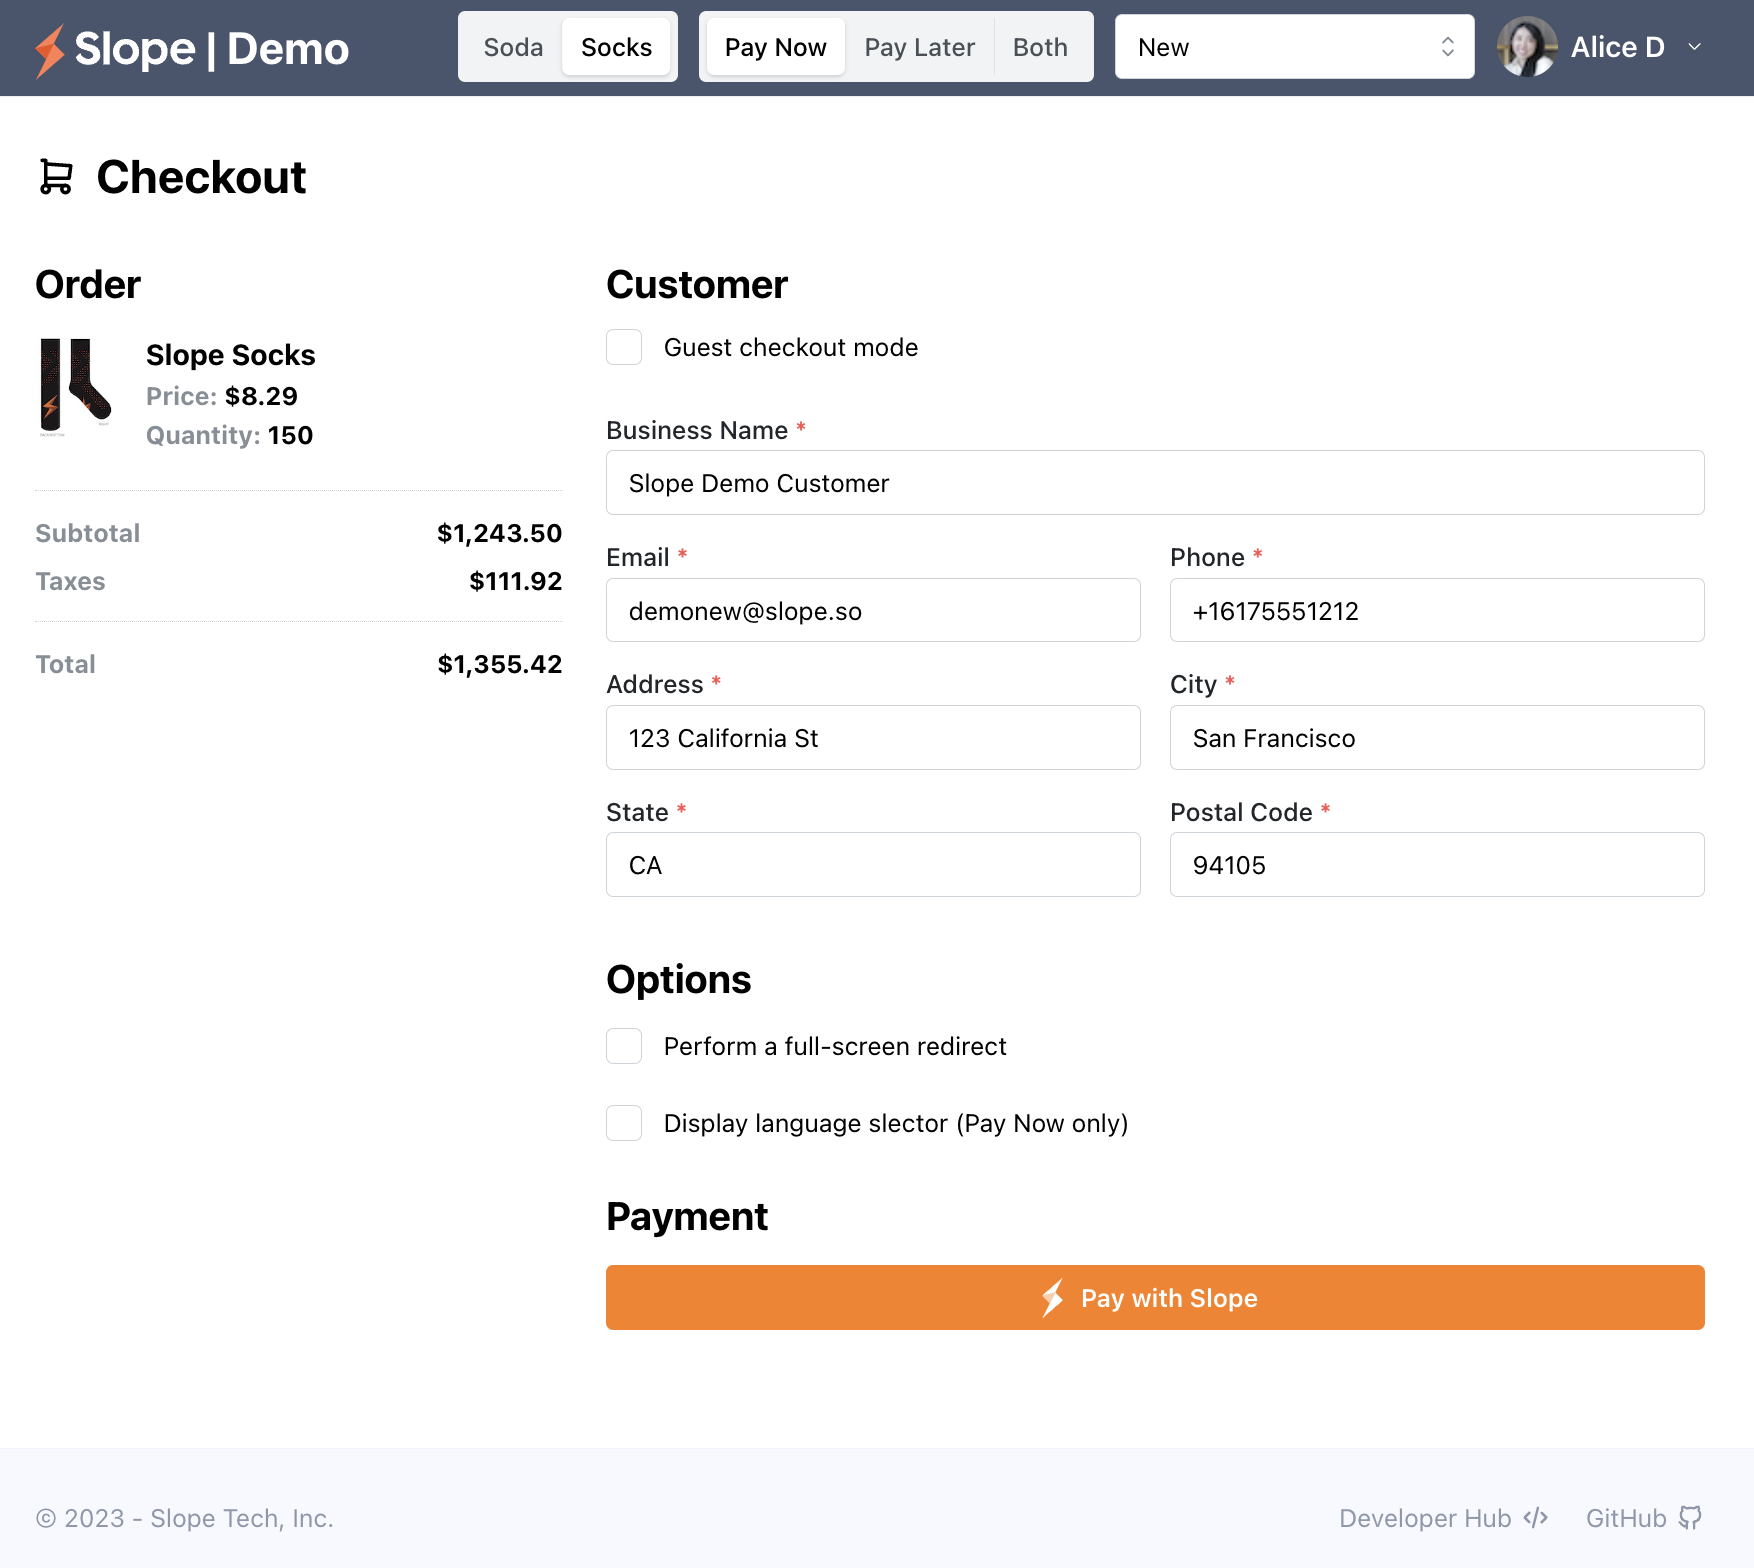The image size is (1754, 1568).
Task: Click the GitHub octocat icon in footer
Action: (1690, 1518)
